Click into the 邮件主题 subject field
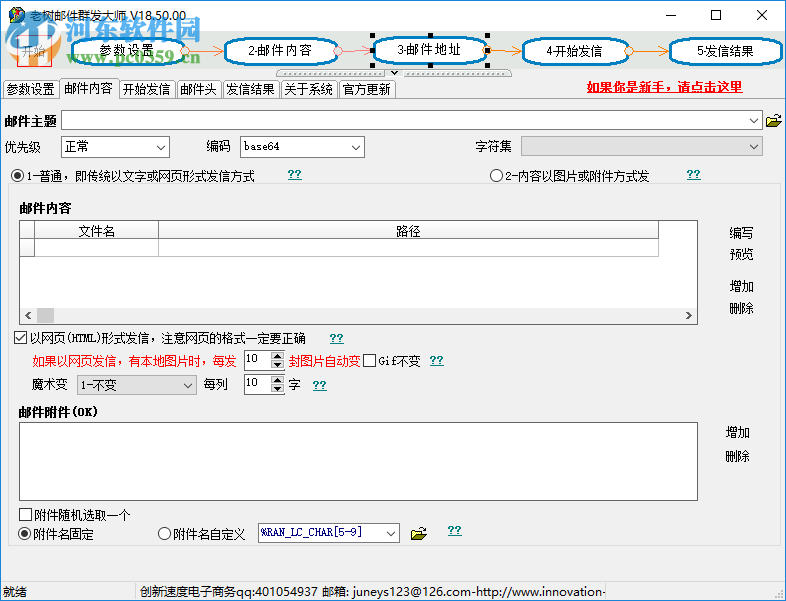 pyautogui.click(x=404, y=120)
